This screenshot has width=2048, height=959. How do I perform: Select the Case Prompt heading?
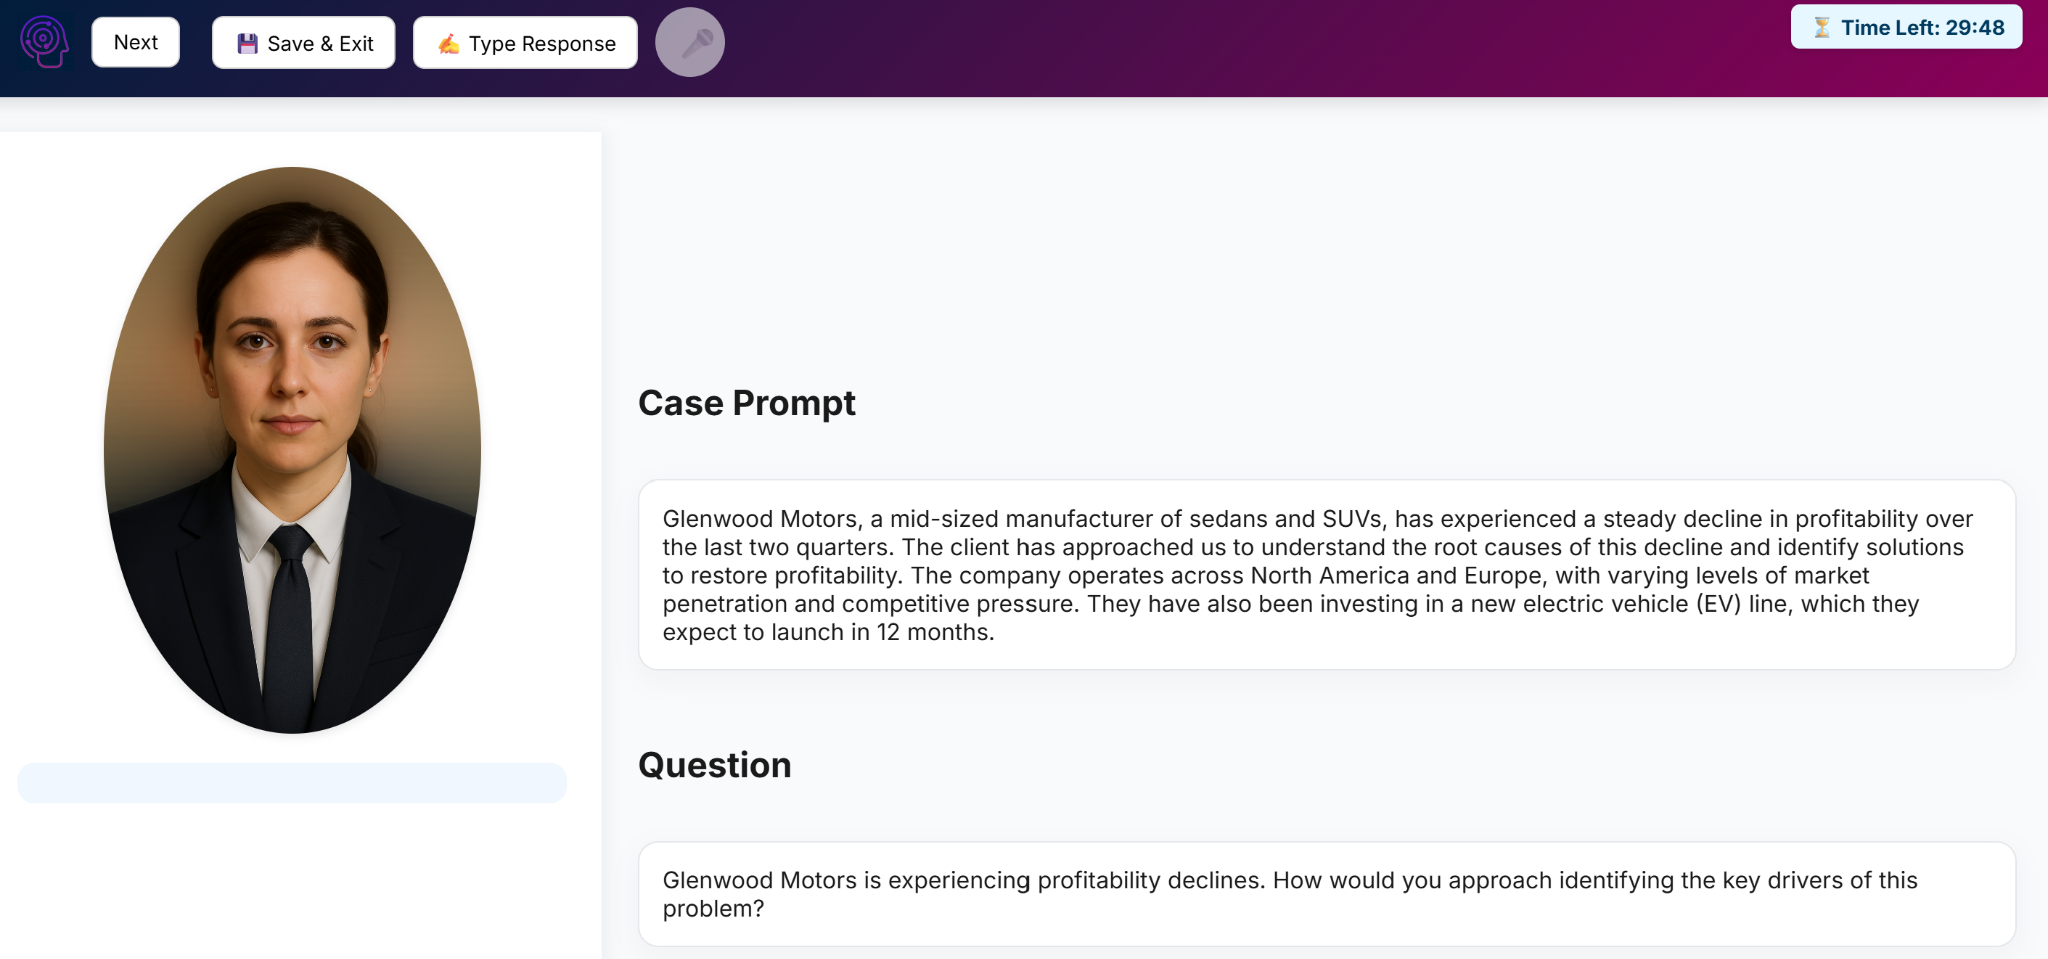747,403
